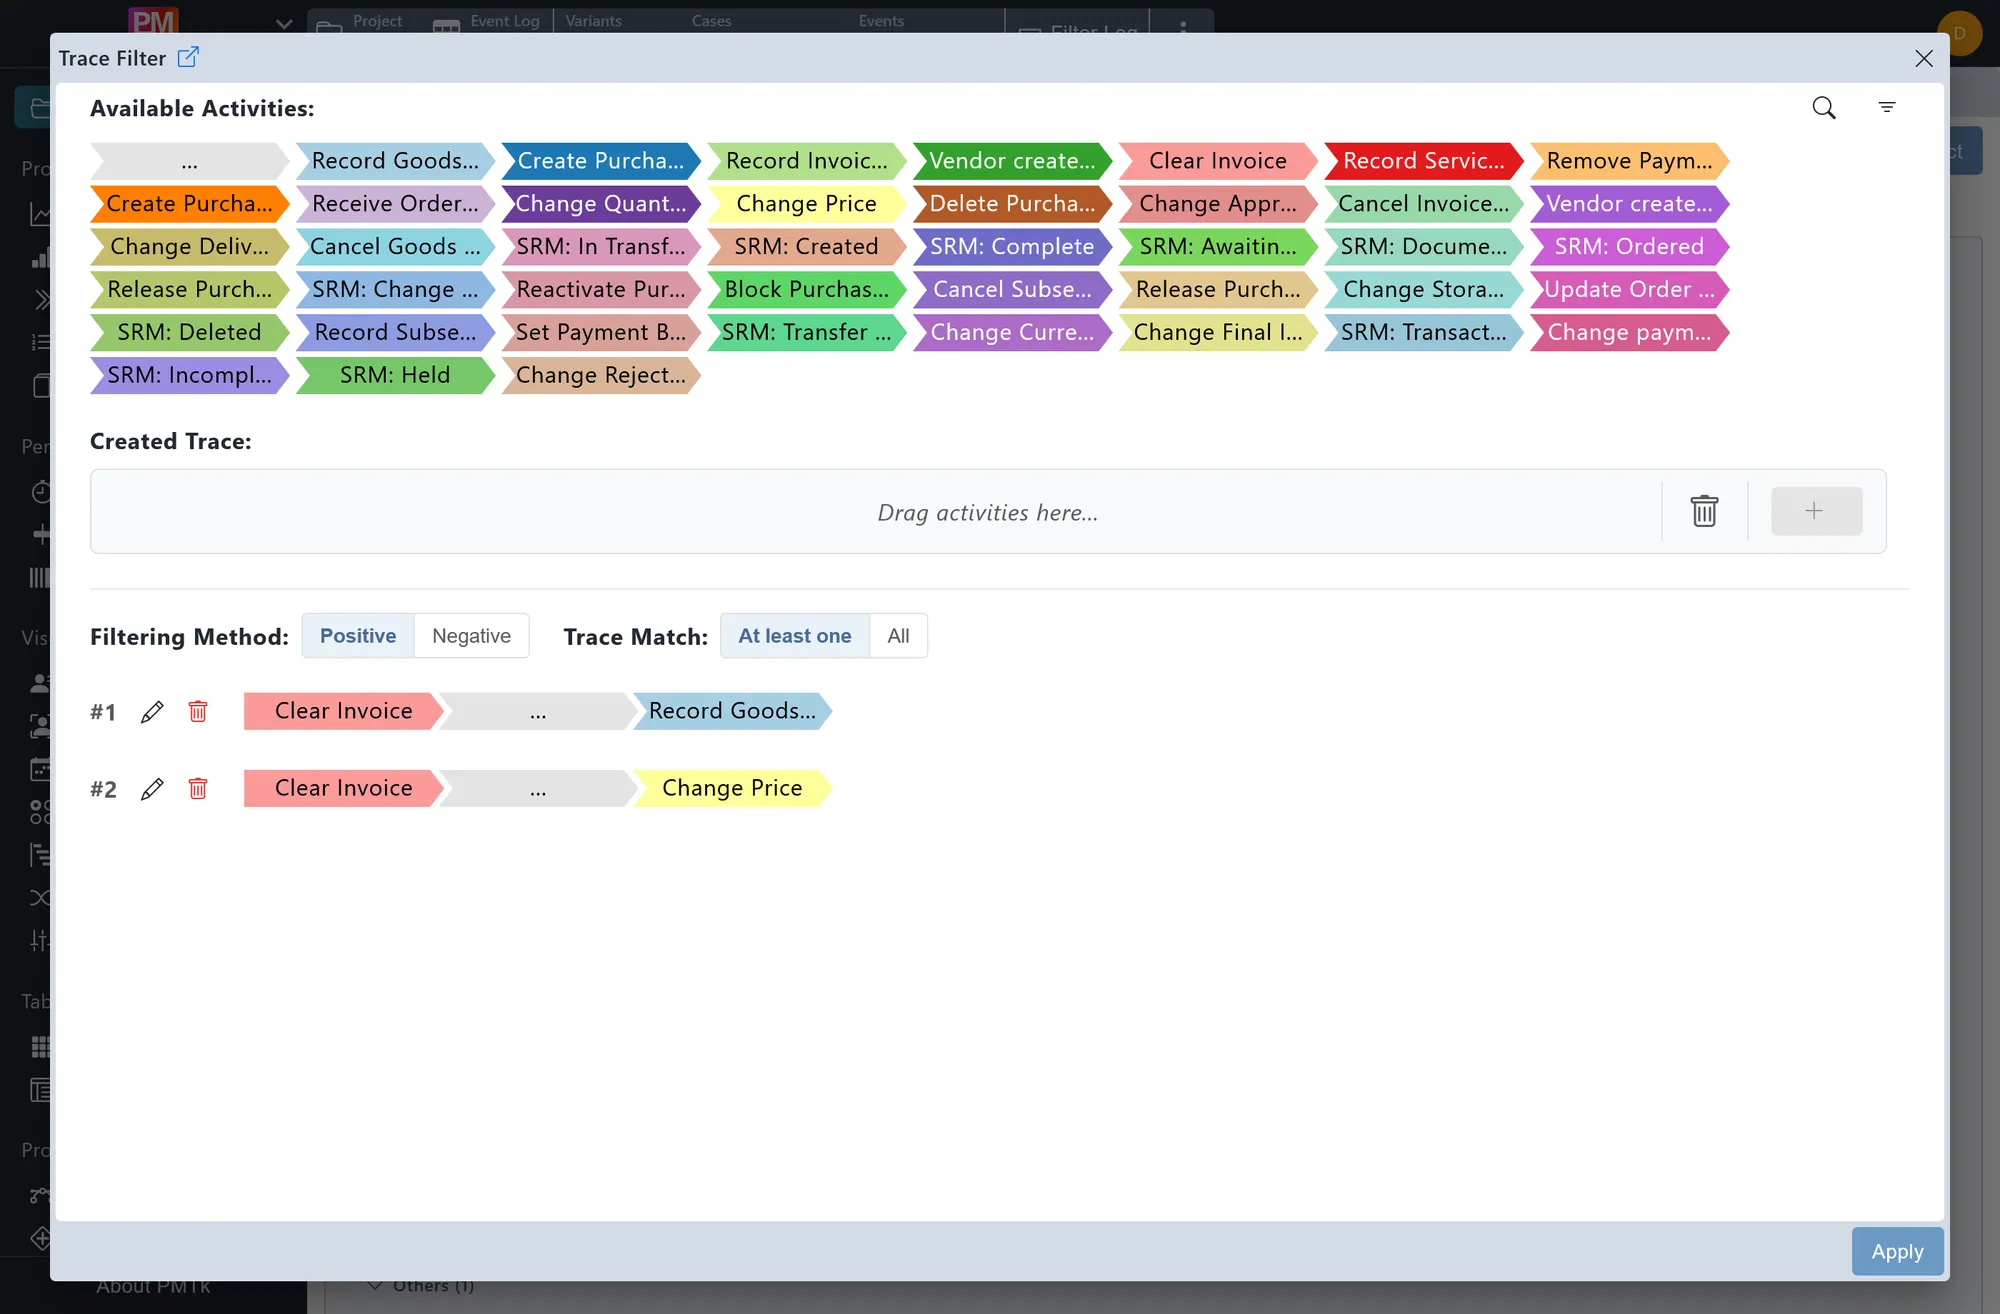The width and height of the screenshot is (2000, 1314).
Task: Select the Change Stora... activity
Action: pos(1424,290)
